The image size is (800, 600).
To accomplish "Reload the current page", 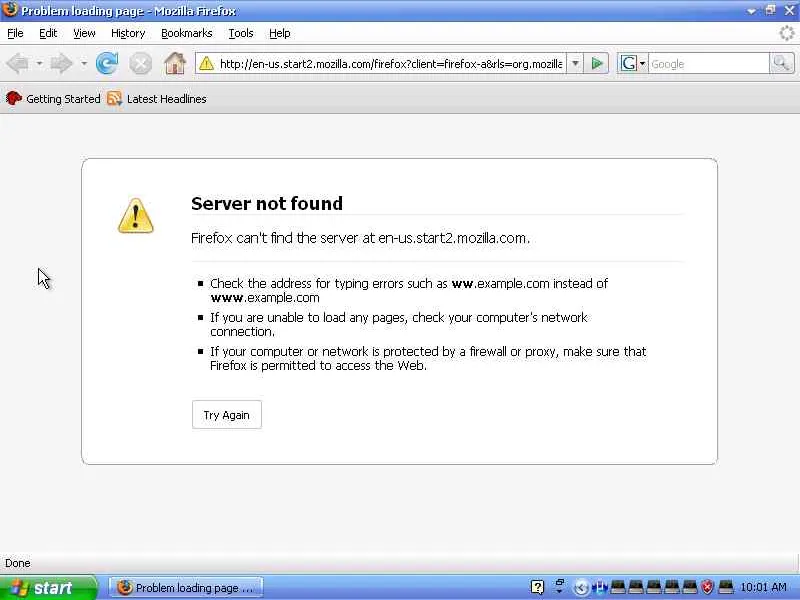I will click(107, 64).
